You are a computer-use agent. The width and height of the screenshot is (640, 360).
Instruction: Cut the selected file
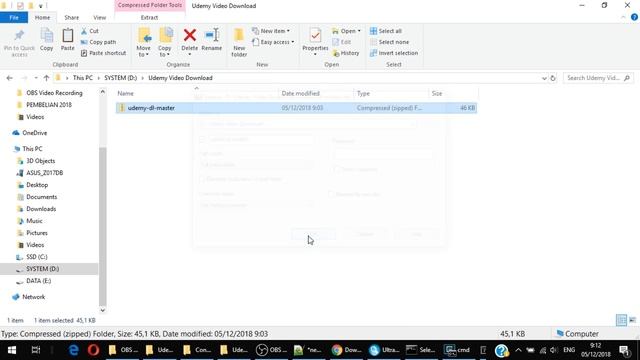point(90,31)
